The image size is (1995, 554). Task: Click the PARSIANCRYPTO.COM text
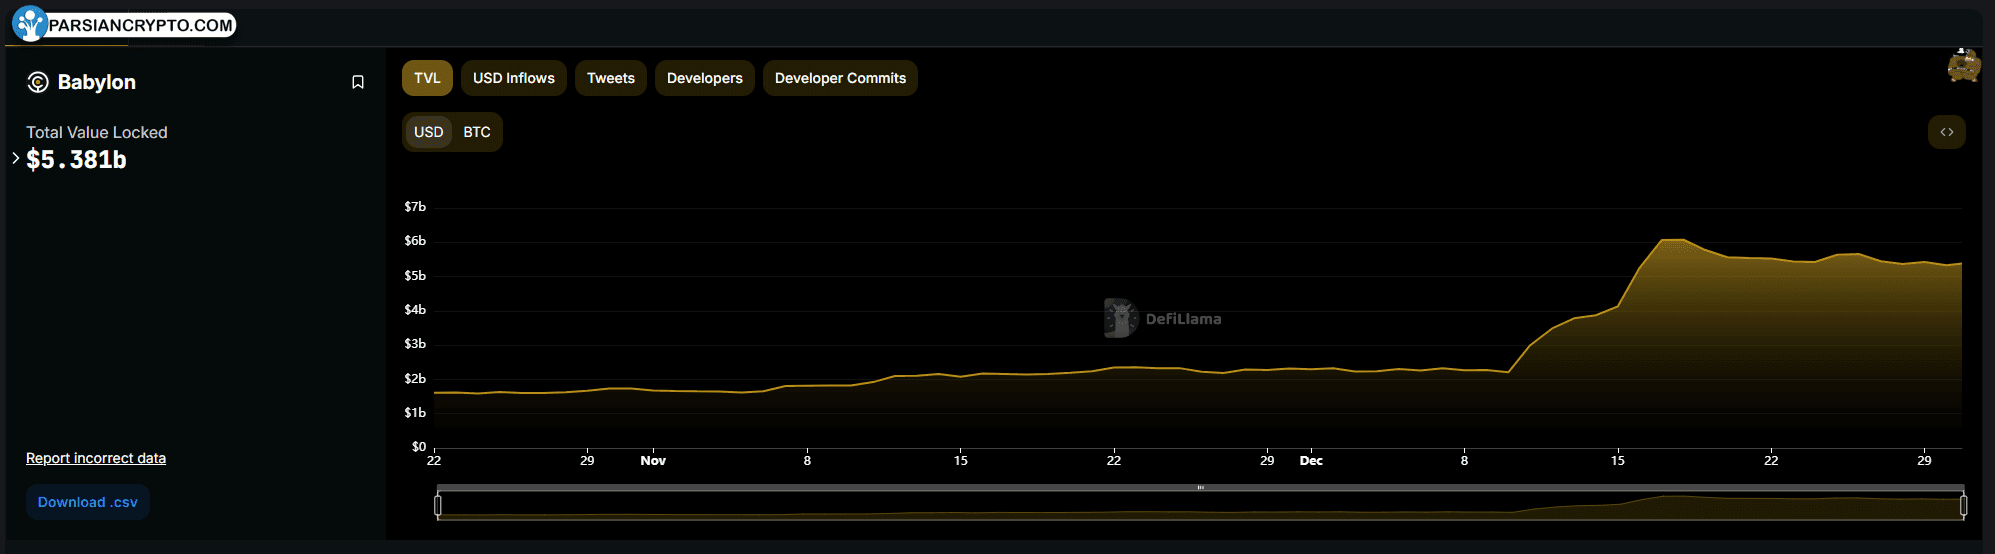coord(141,25)
